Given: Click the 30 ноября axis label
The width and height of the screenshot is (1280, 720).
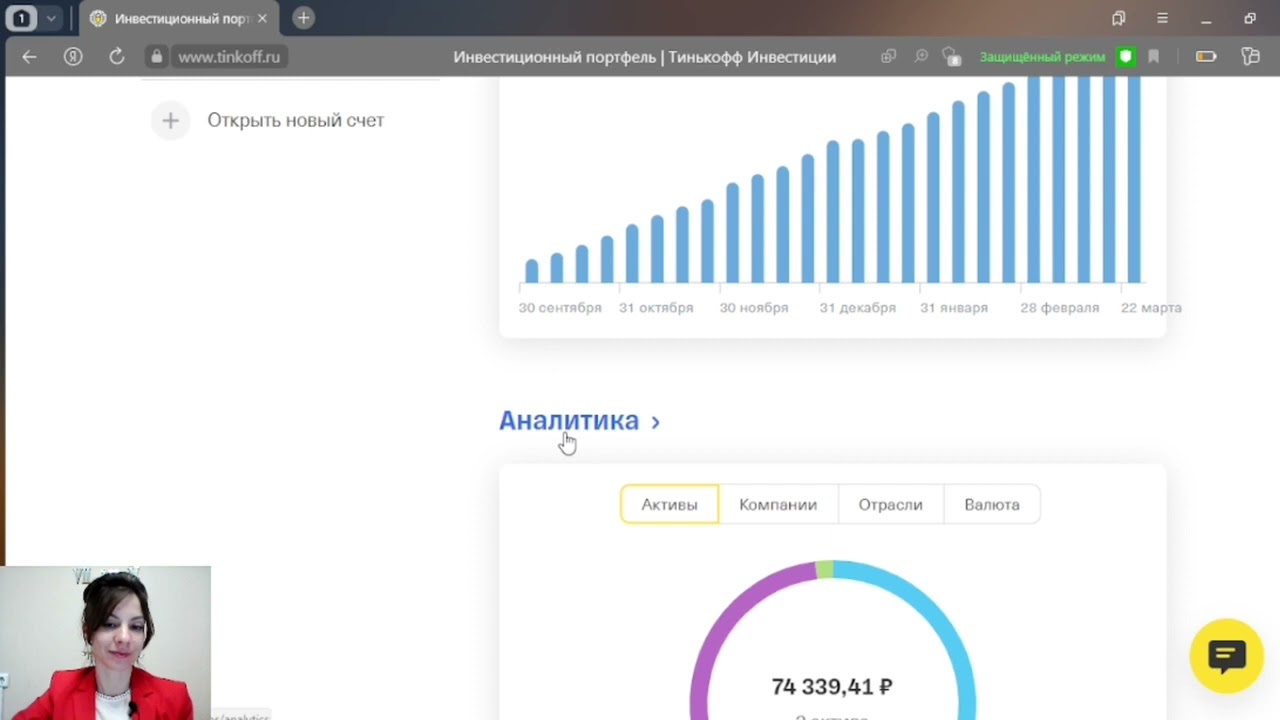Looking at the screenshot, I should tap(754, 308).
